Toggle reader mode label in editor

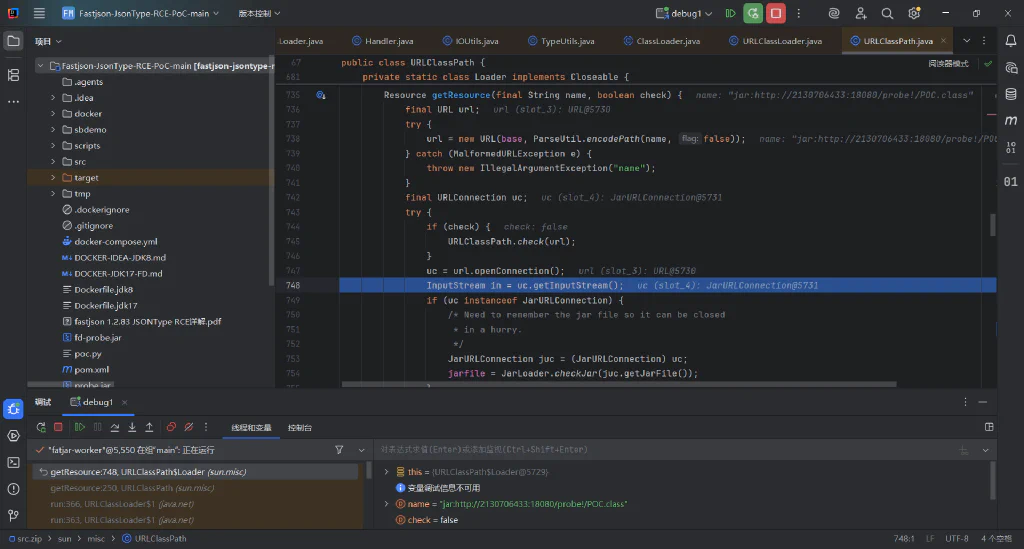948,64
